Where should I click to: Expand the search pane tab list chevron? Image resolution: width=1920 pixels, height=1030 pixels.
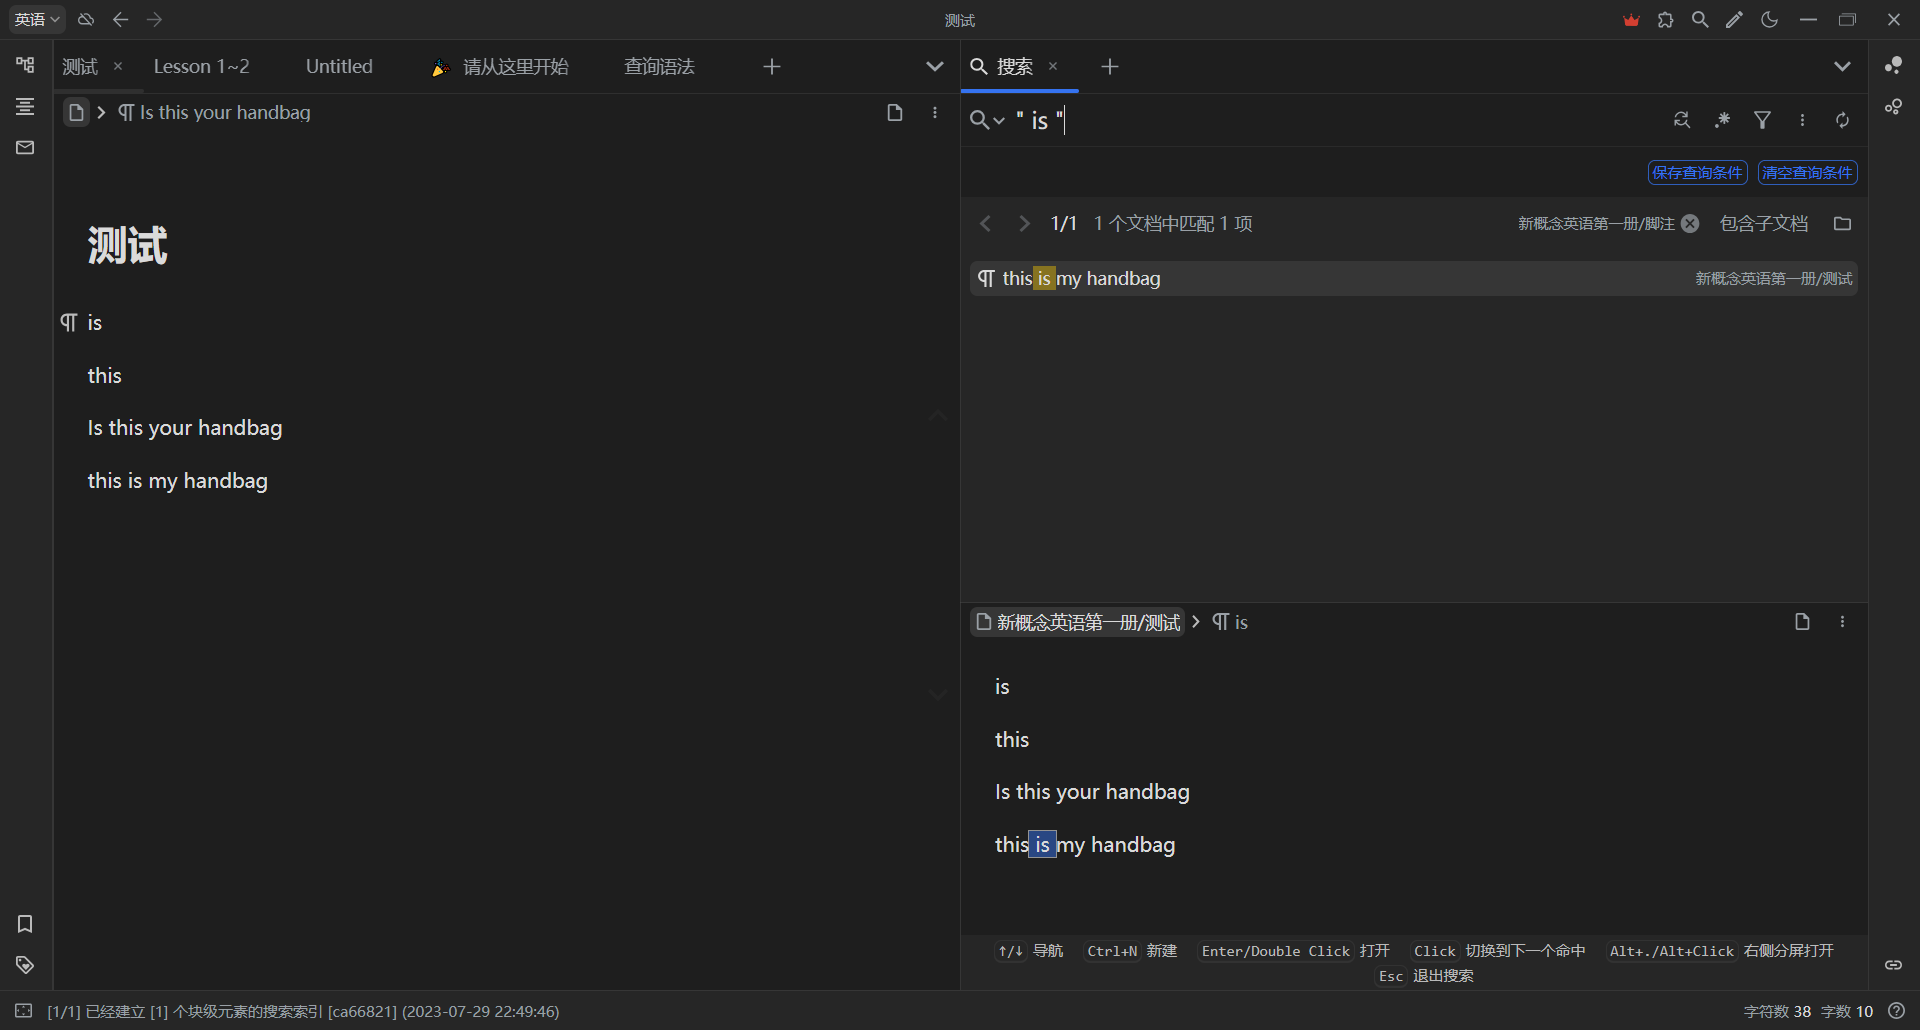(1841, 66)
